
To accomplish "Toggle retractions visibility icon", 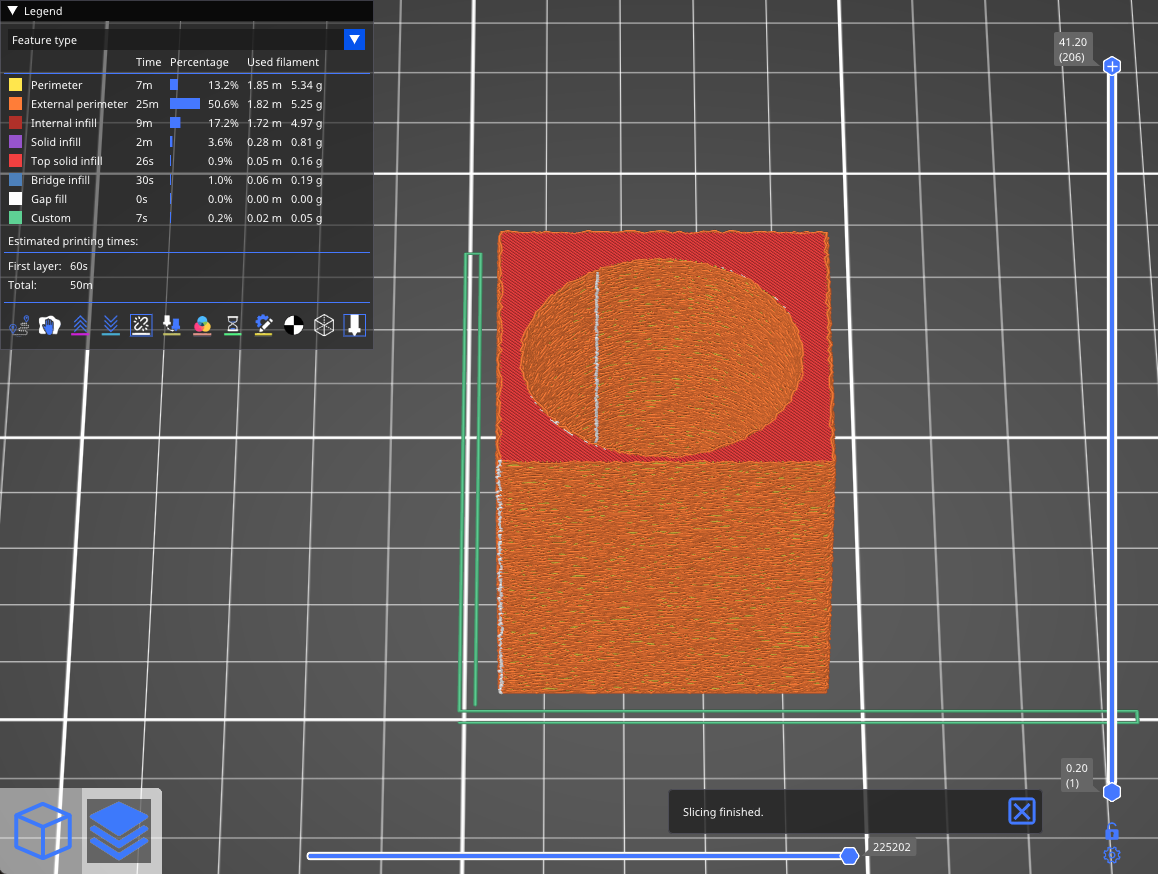I will pyautogui.click(x=80, y=325).
